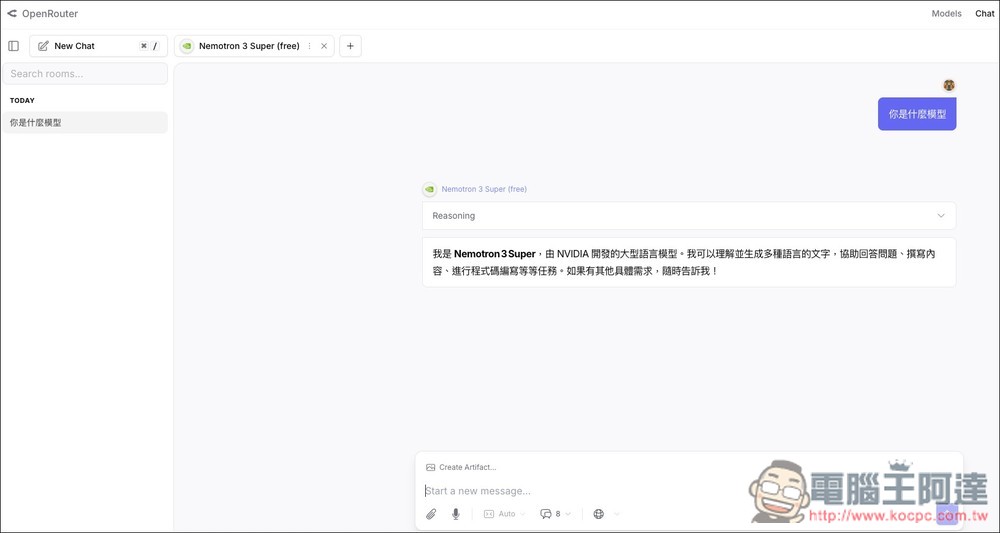Expand the Reasoning section
The height and width of the screenshot is (533, 1000).
pos(689,215)
